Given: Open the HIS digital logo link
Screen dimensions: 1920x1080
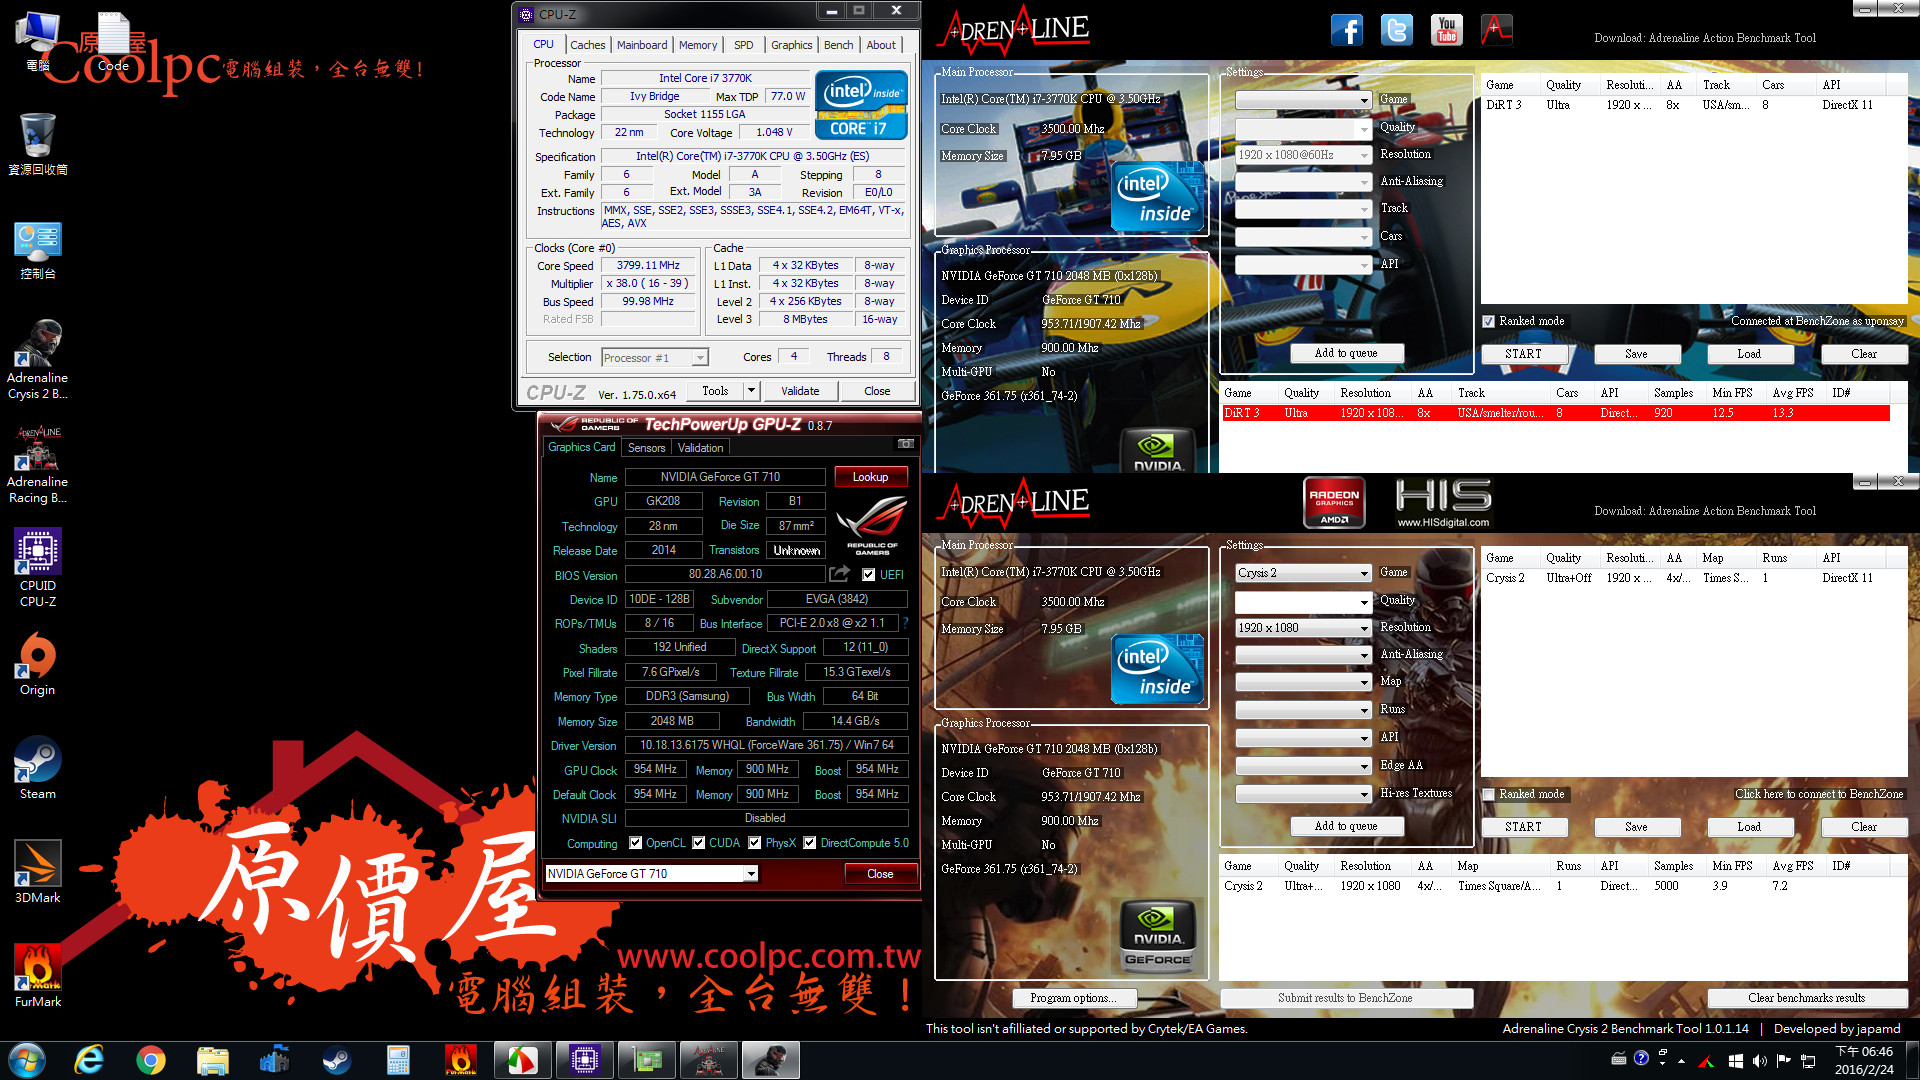Looking at the screenshot, I should 1443,502.
